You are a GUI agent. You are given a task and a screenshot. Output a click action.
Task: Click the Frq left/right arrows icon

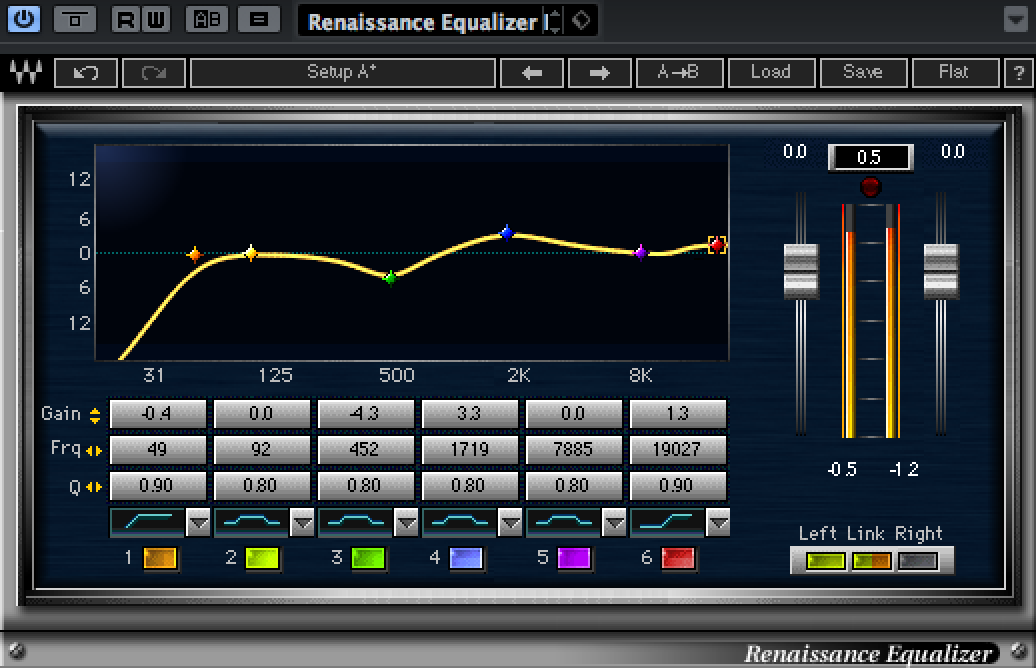tap(94, 451)
